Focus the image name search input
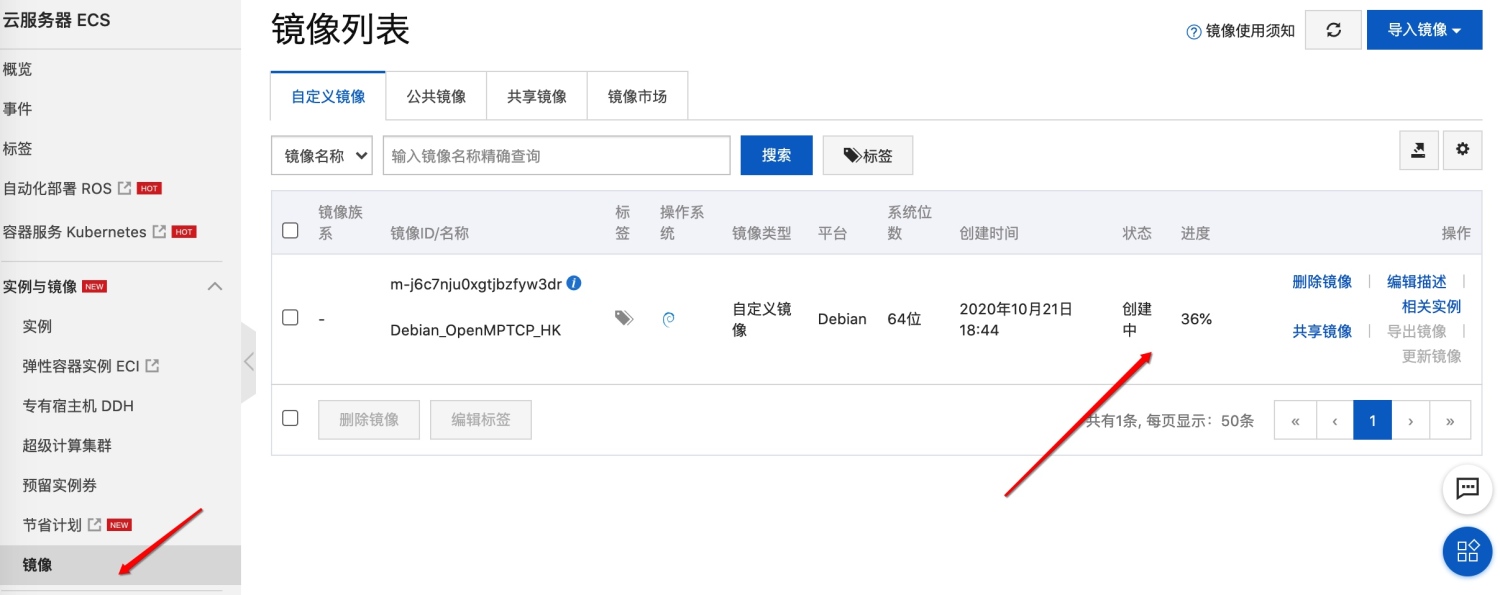This screenshot has height=595, width=1500. tap(556, 155)
